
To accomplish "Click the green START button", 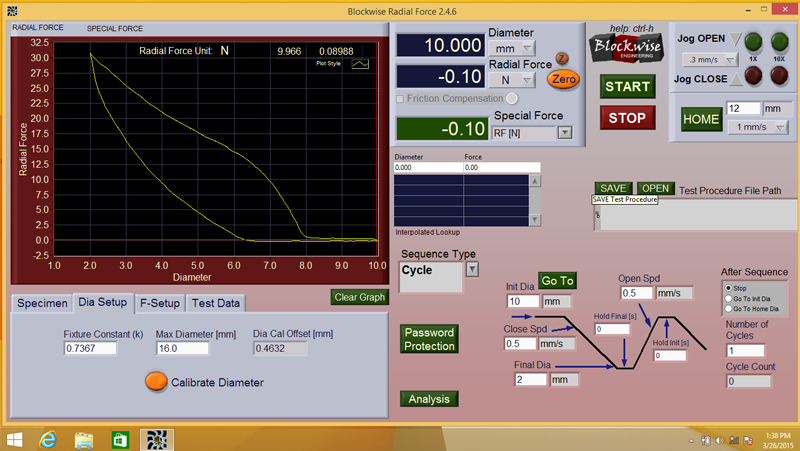I will click(x=627, y=87).
